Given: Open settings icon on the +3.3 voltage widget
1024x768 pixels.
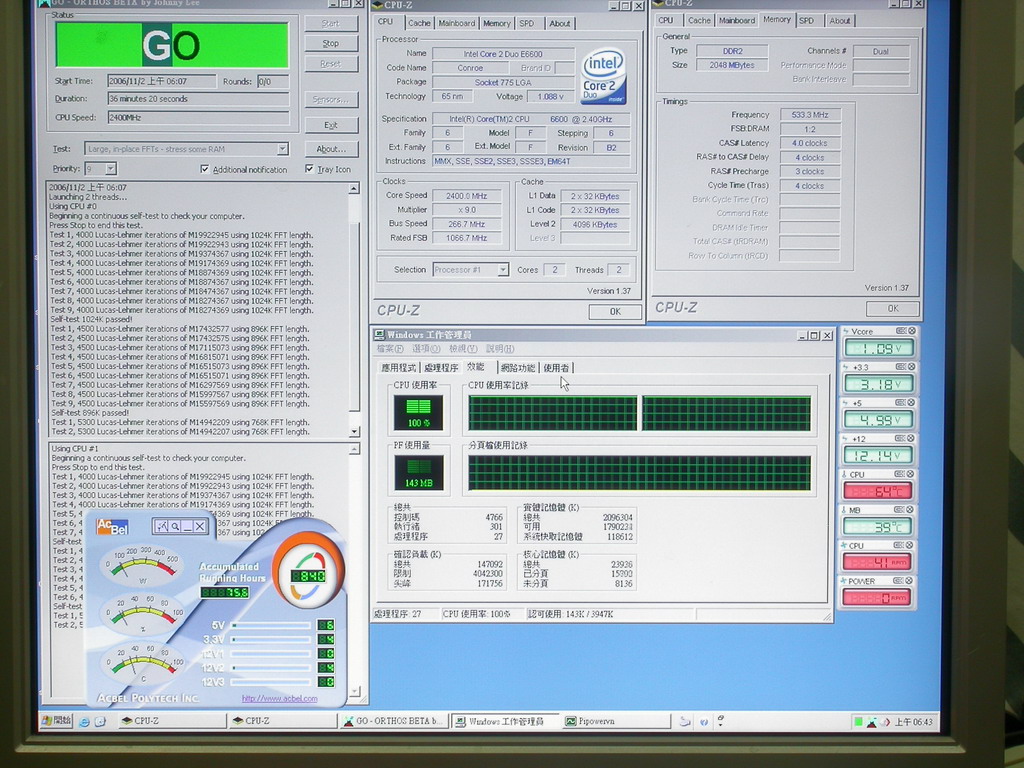Looking at the screenshot, I should tap(901, 367).
